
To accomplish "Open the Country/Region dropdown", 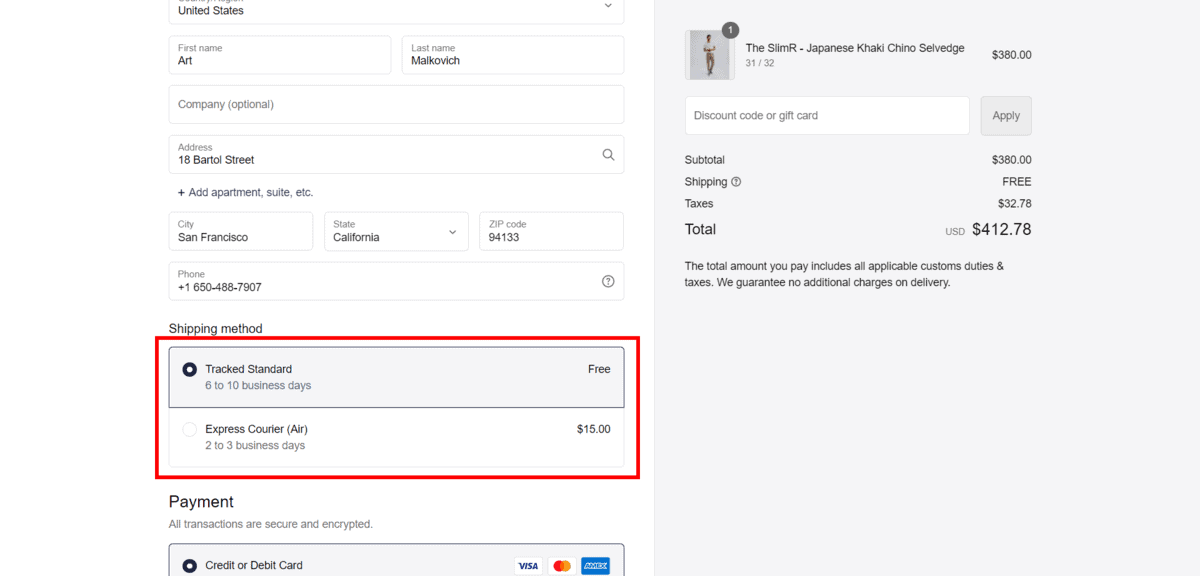I will 396,8.
